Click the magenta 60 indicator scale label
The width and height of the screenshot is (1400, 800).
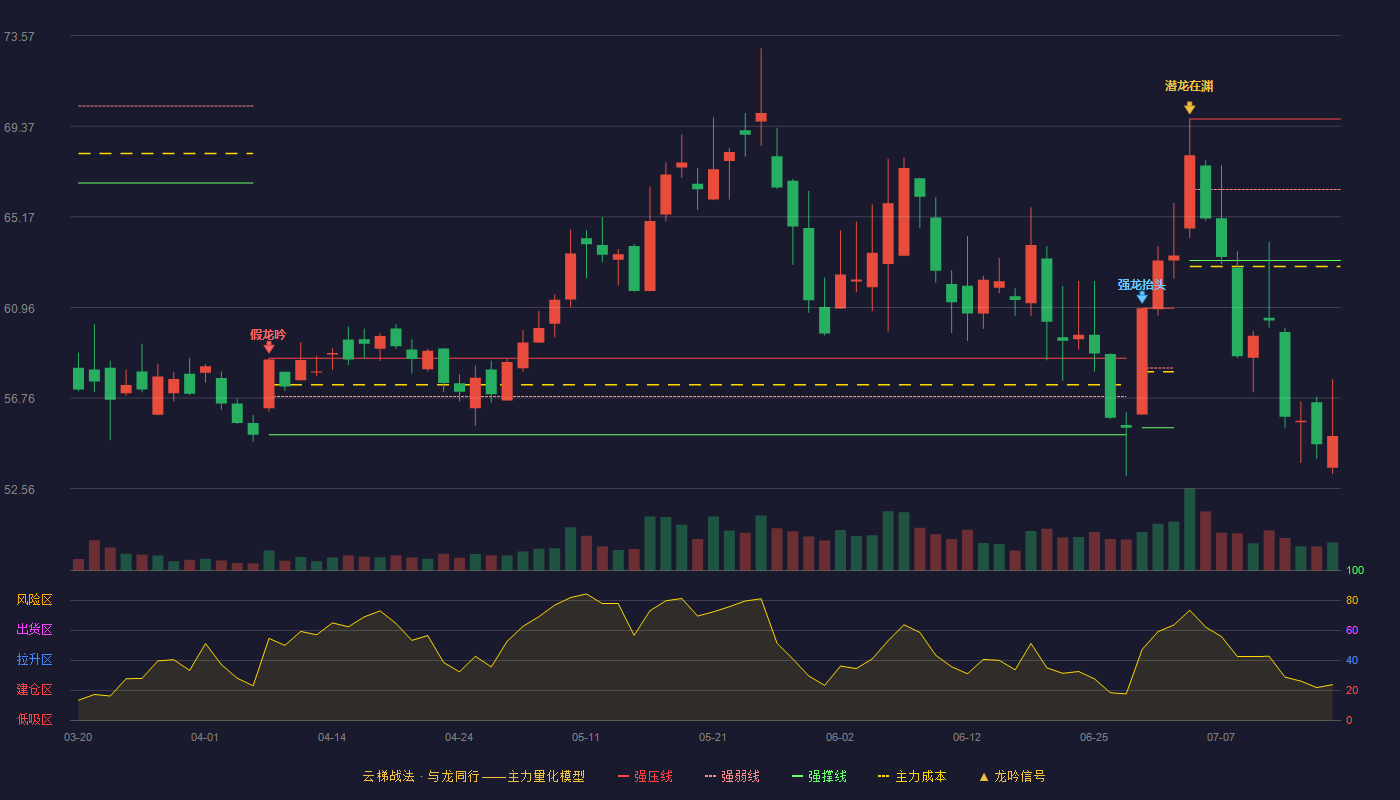point(1352,630)
